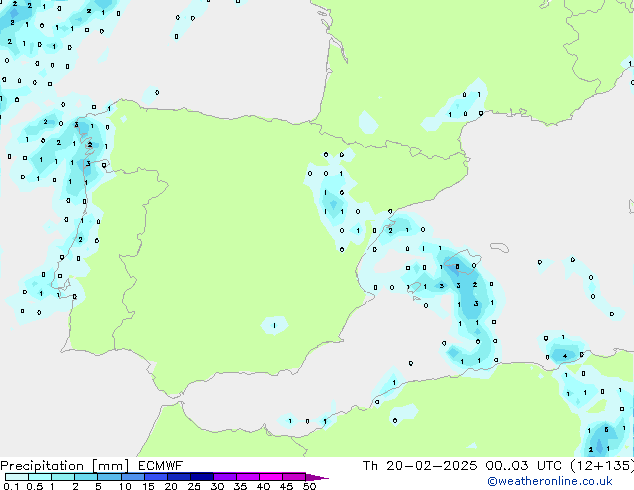Click the 35 to 40 mm legend swatch
This screenshot has height=490, width=634.
pos(247,477)
